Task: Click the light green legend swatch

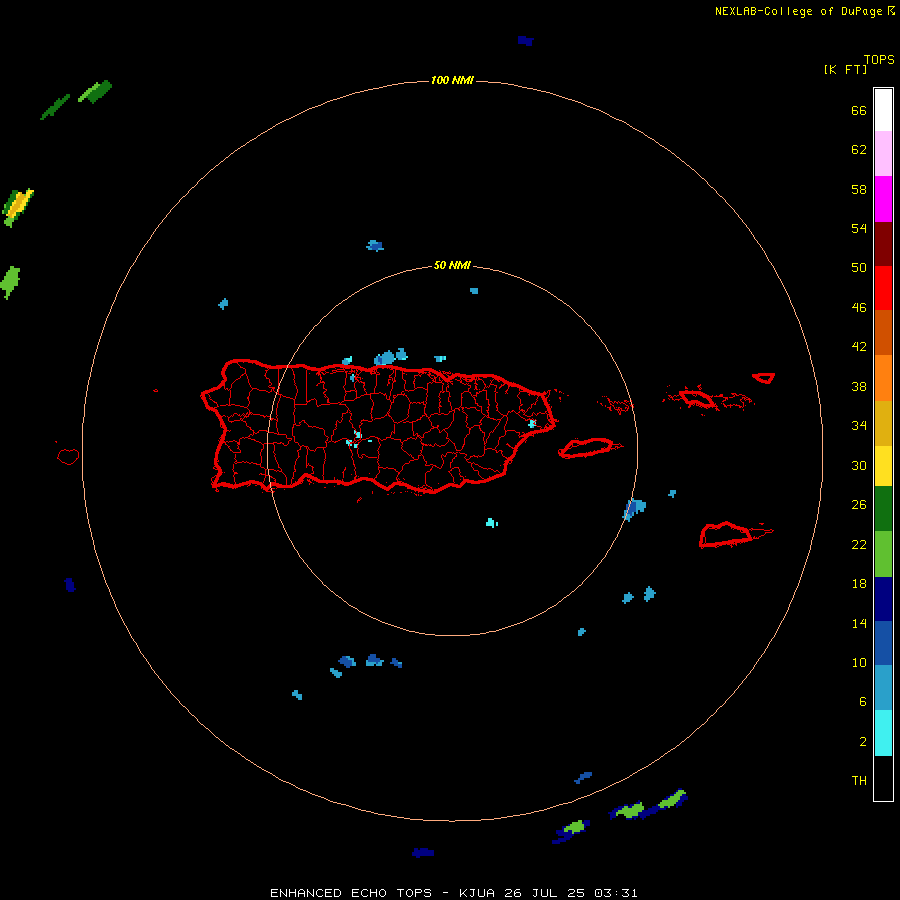Action: point(883,554)
